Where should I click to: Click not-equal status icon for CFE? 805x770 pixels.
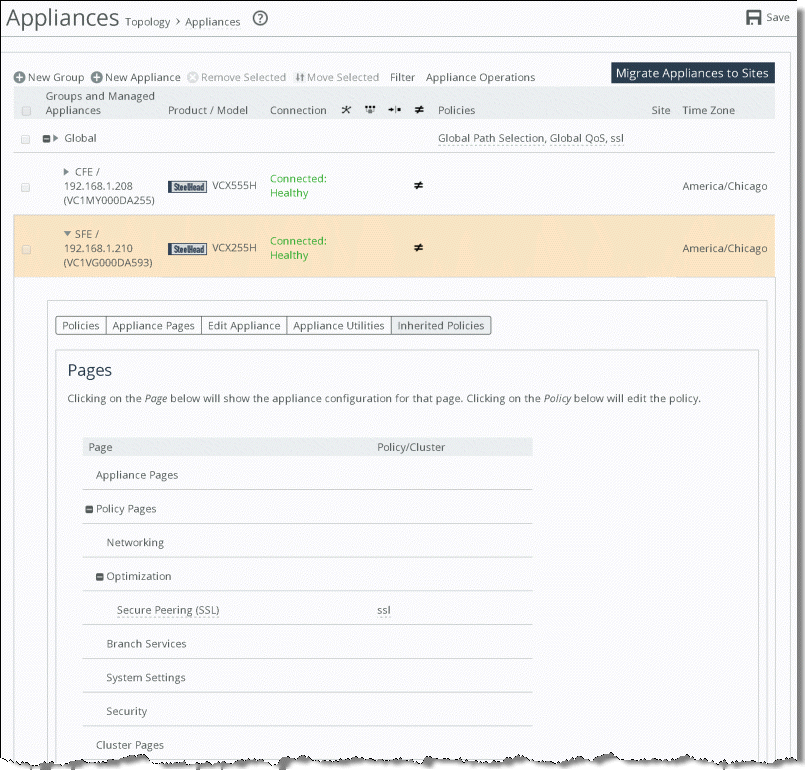pos(418,185)
